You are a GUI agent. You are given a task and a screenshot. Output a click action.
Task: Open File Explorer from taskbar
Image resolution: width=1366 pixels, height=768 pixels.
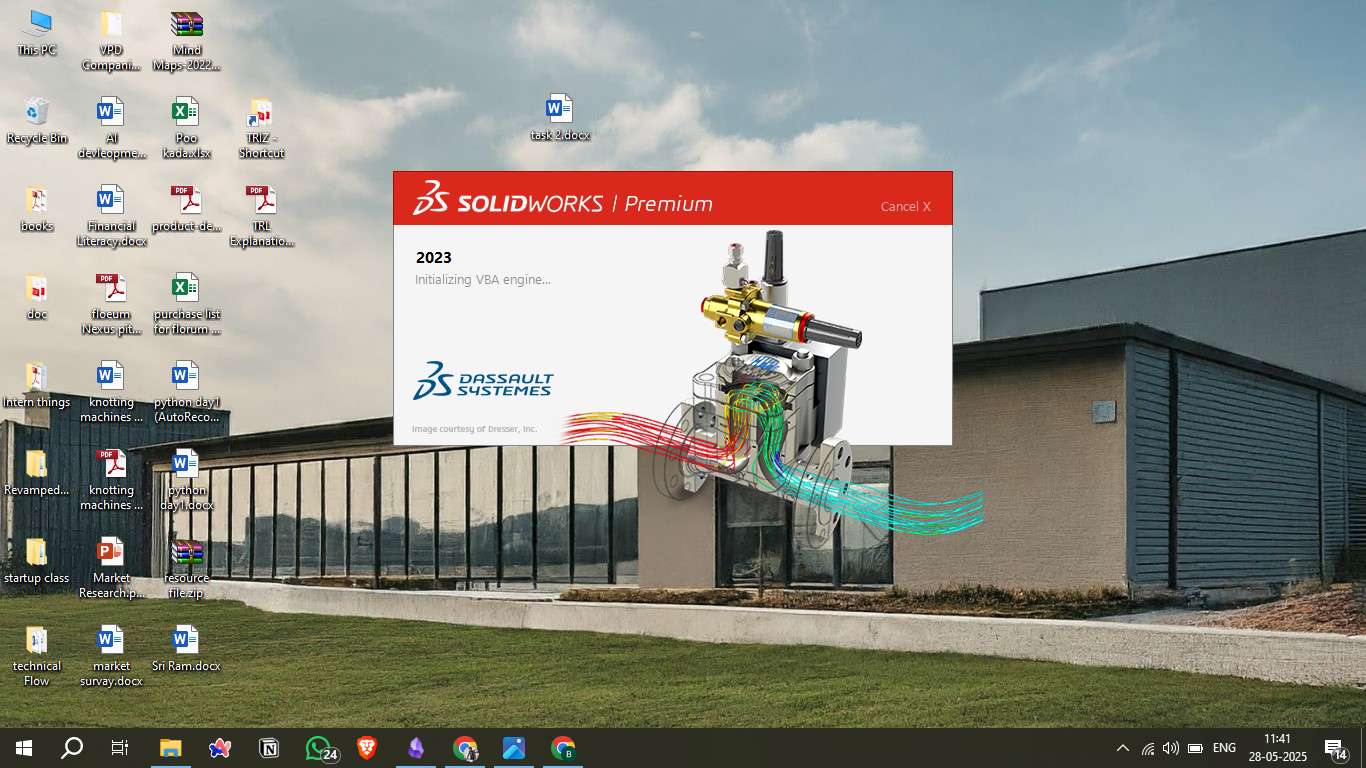click(x=171, y=748)
